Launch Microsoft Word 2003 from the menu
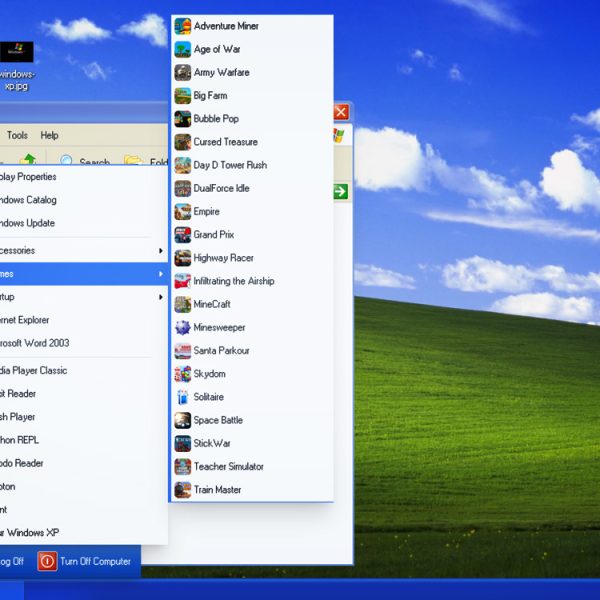This screenshot has width=600, height=600. 83,343
